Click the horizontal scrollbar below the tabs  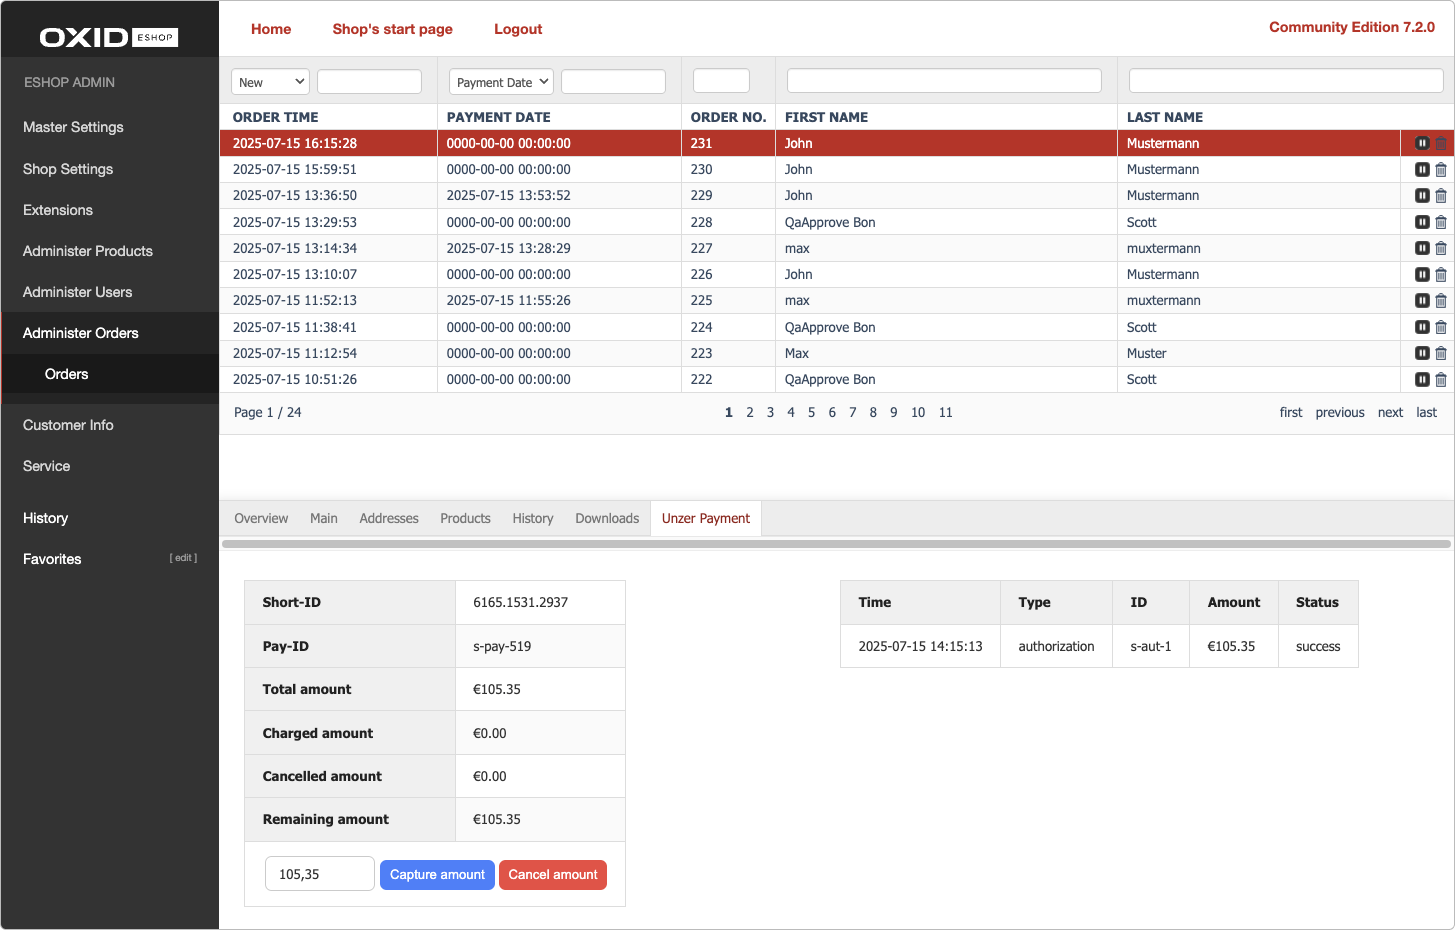coord(836,544)
